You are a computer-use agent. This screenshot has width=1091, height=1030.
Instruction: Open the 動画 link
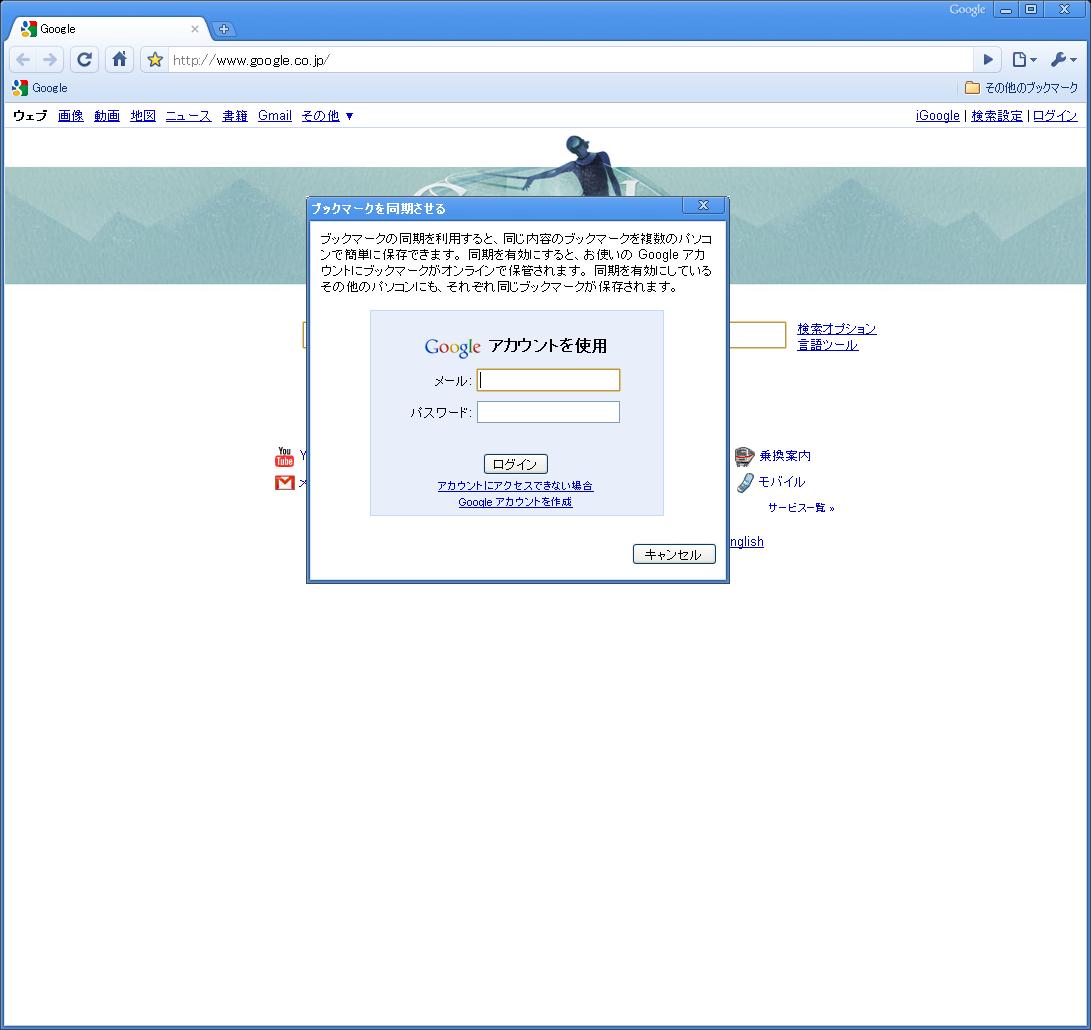pos(106,116)
